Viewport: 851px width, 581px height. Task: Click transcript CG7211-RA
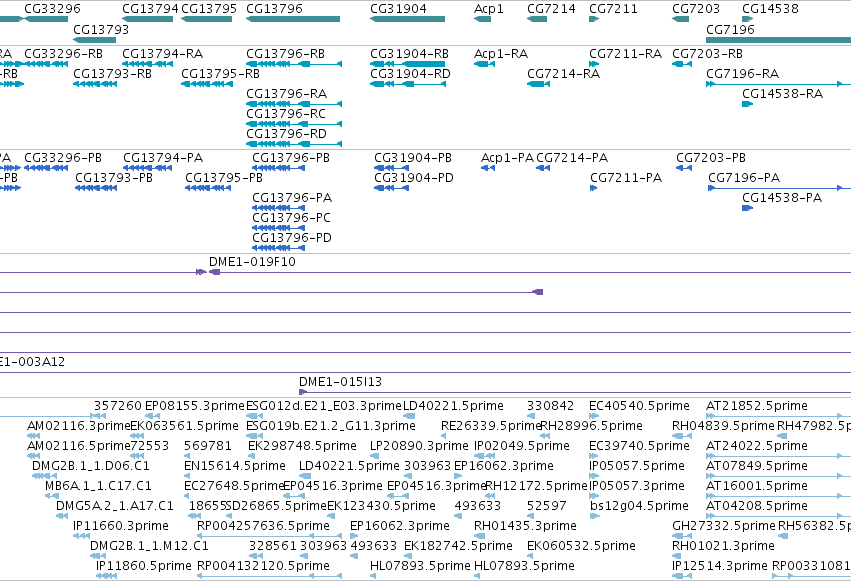point(626,54)
